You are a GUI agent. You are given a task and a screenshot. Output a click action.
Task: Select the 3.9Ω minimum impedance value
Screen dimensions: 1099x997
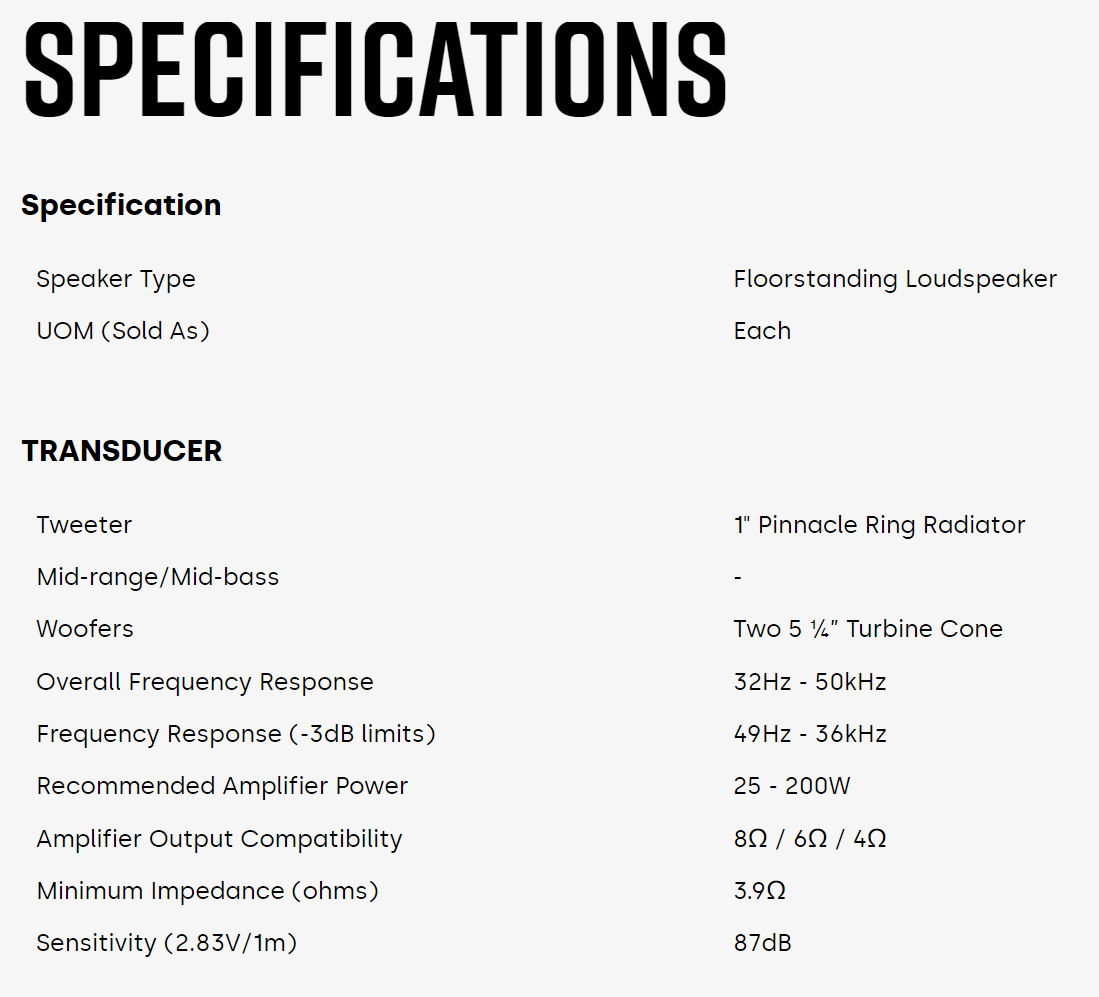click(760, 891)
